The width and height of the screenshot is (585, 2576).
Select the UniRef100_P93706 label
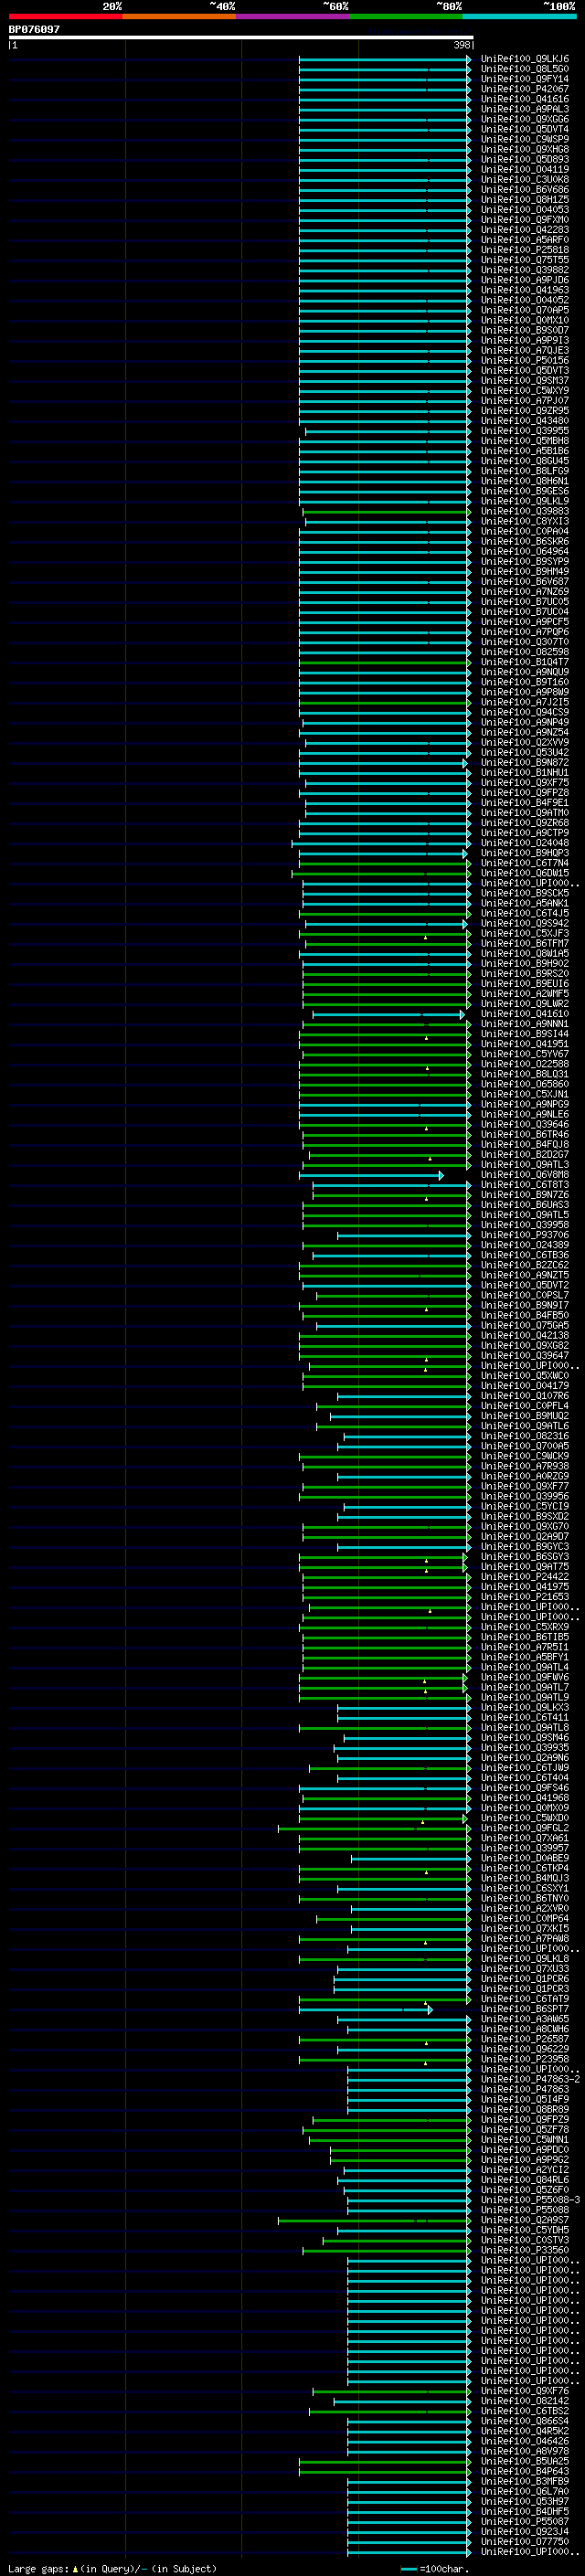524,1234
